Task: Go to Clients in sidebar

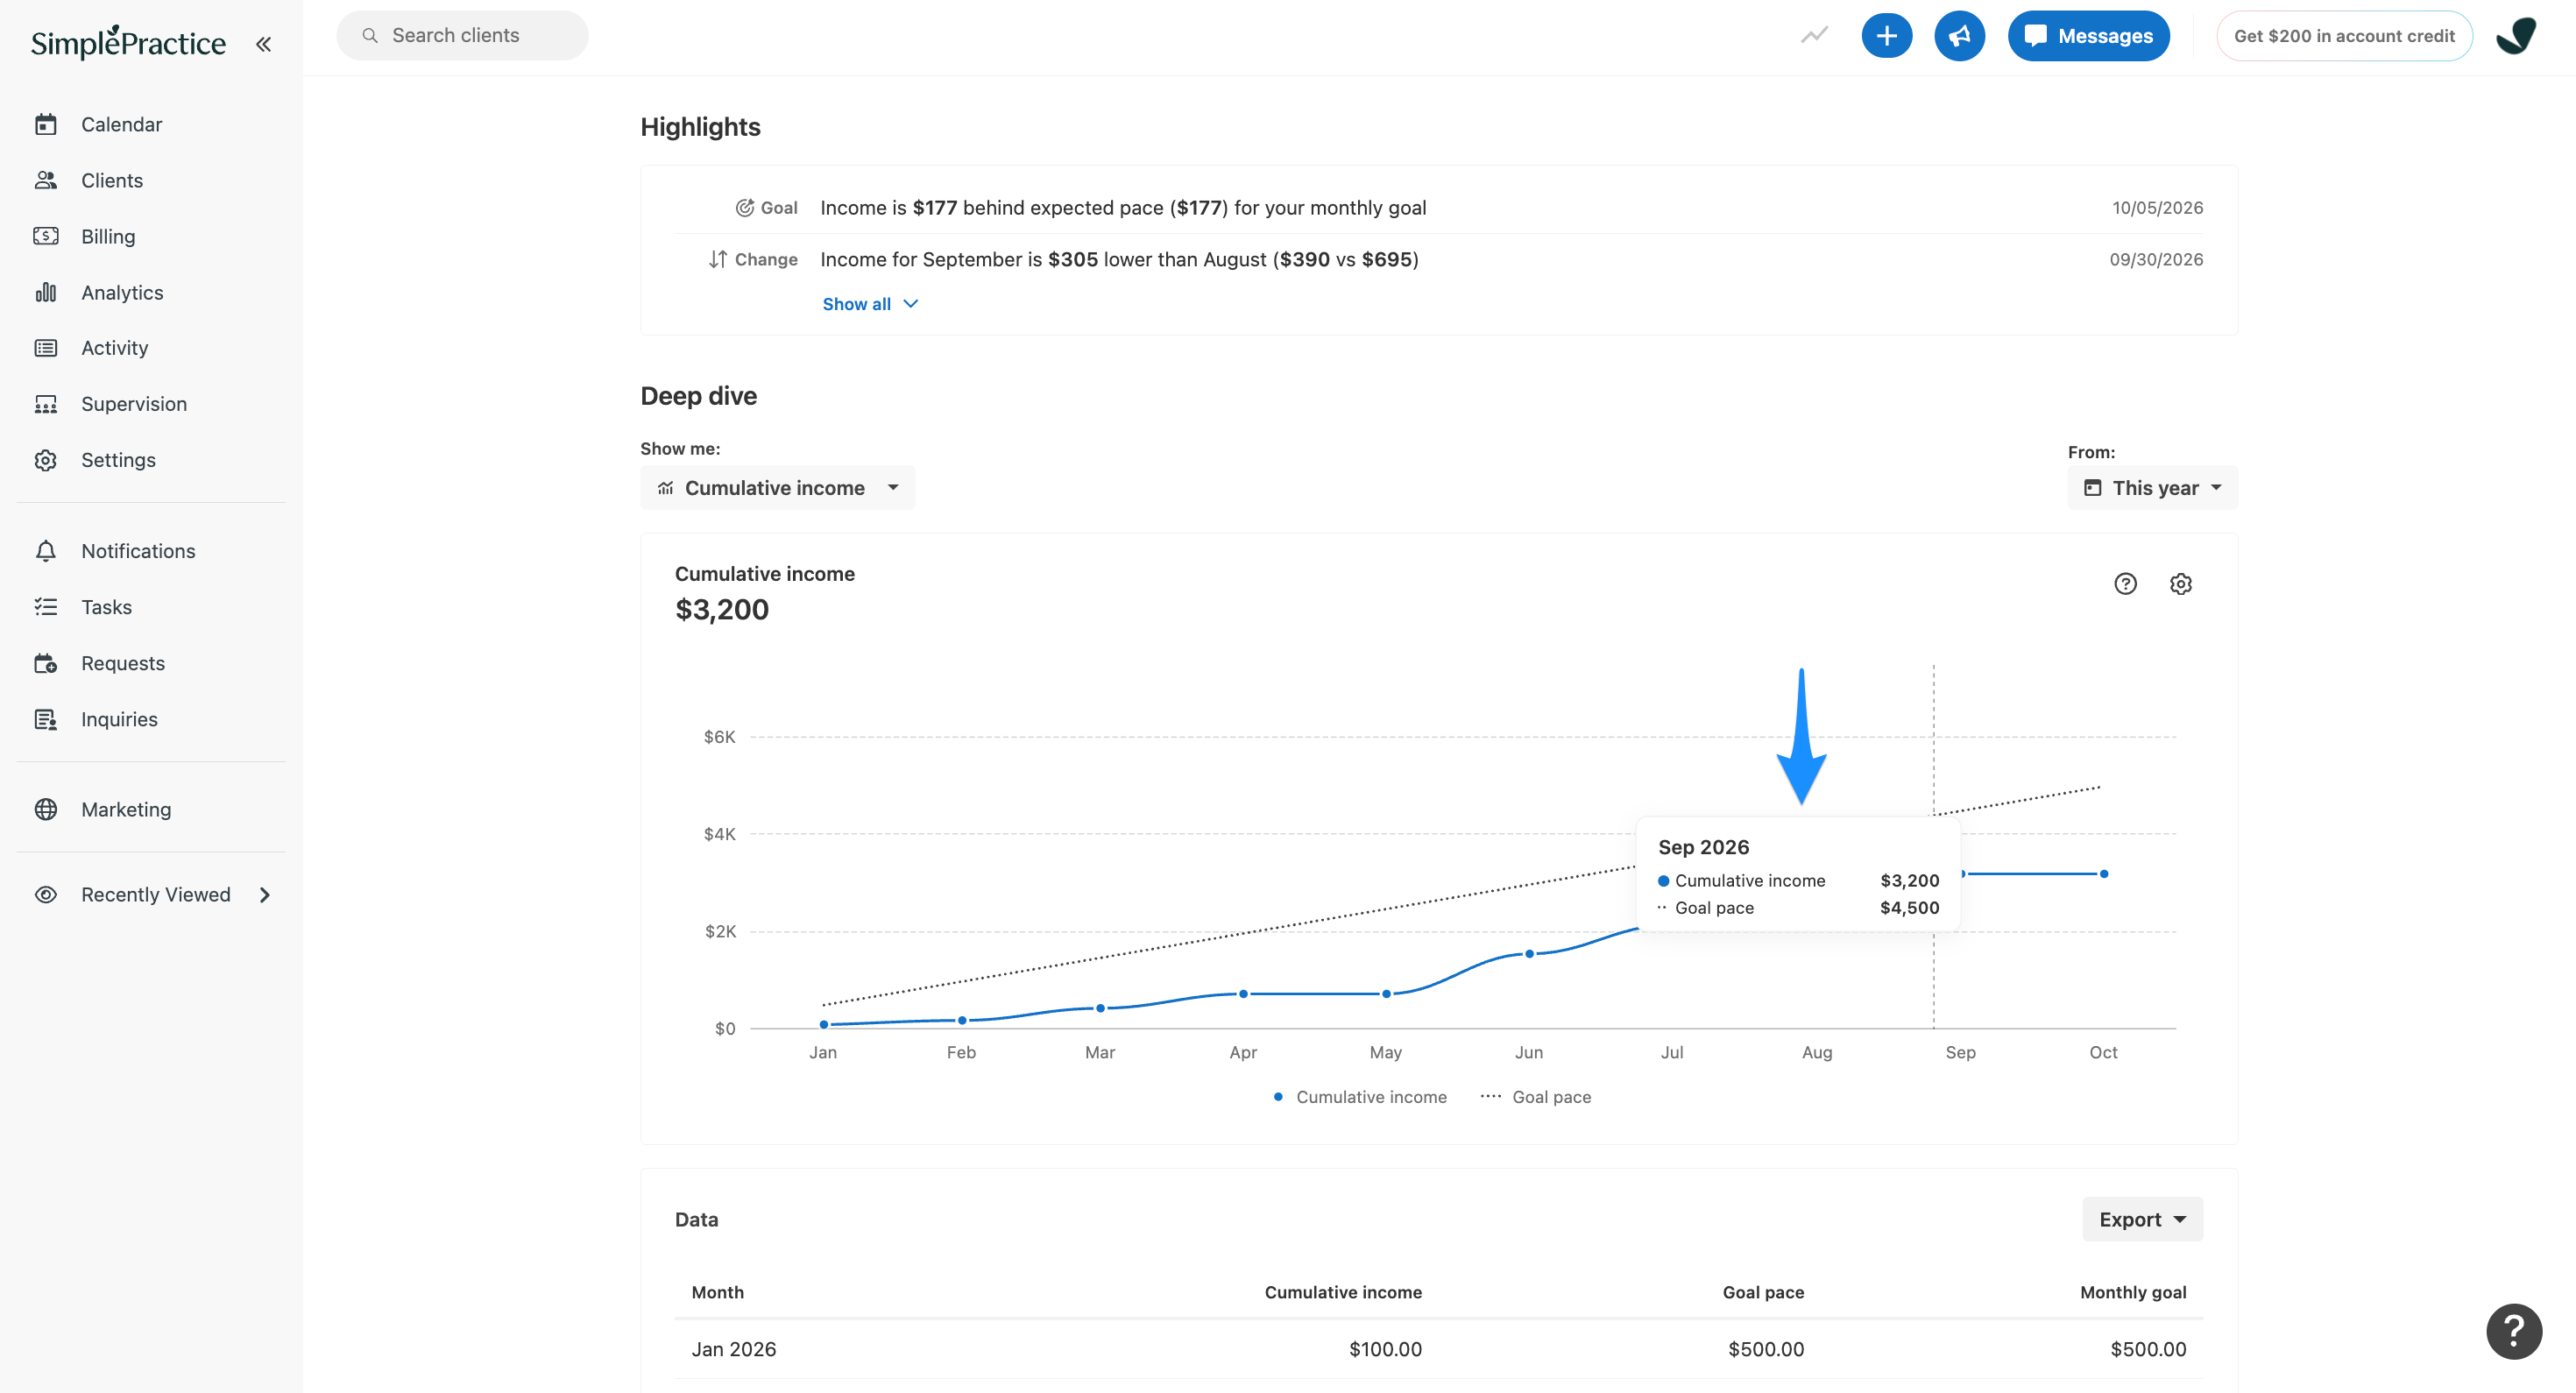Action: [x=111, y=180]
